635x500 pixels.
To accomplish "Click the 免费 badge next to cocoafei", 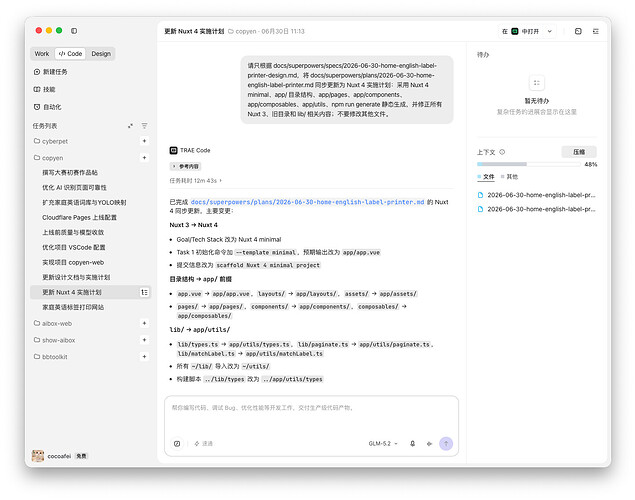I will [x=81, y=456].
